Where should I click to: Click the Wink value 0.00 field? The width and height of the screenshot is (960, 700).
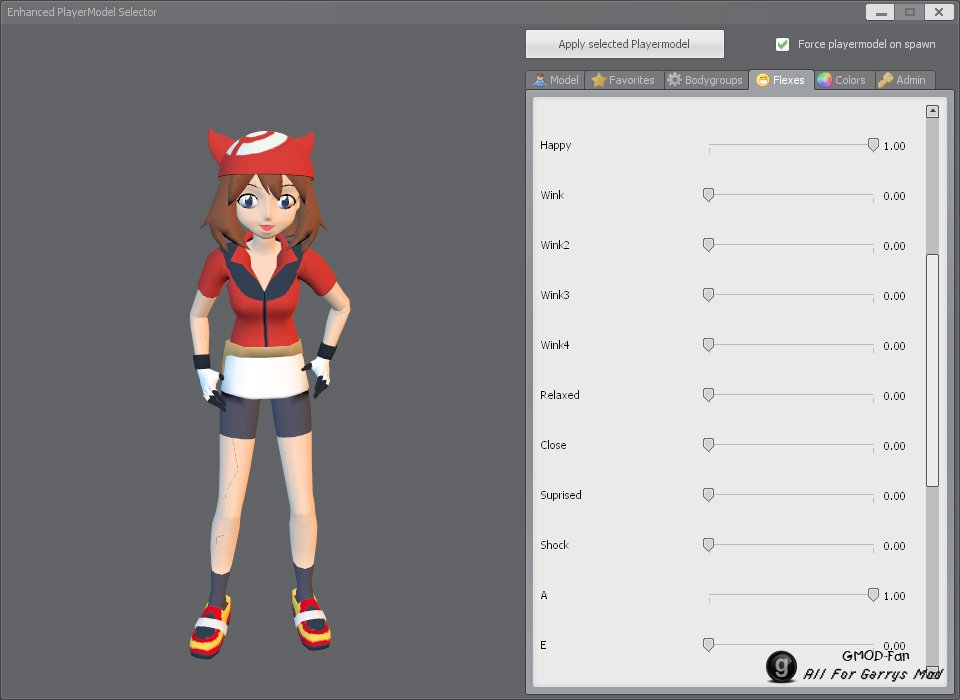pyautogui.click(x=894, y=196)
